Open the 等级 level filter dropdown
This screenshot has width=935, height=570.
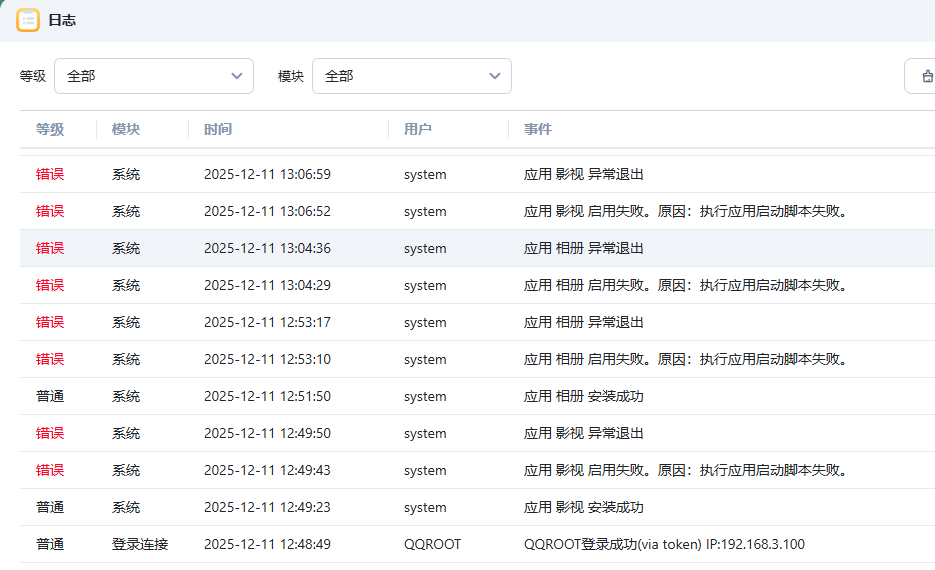pos(153,76)
